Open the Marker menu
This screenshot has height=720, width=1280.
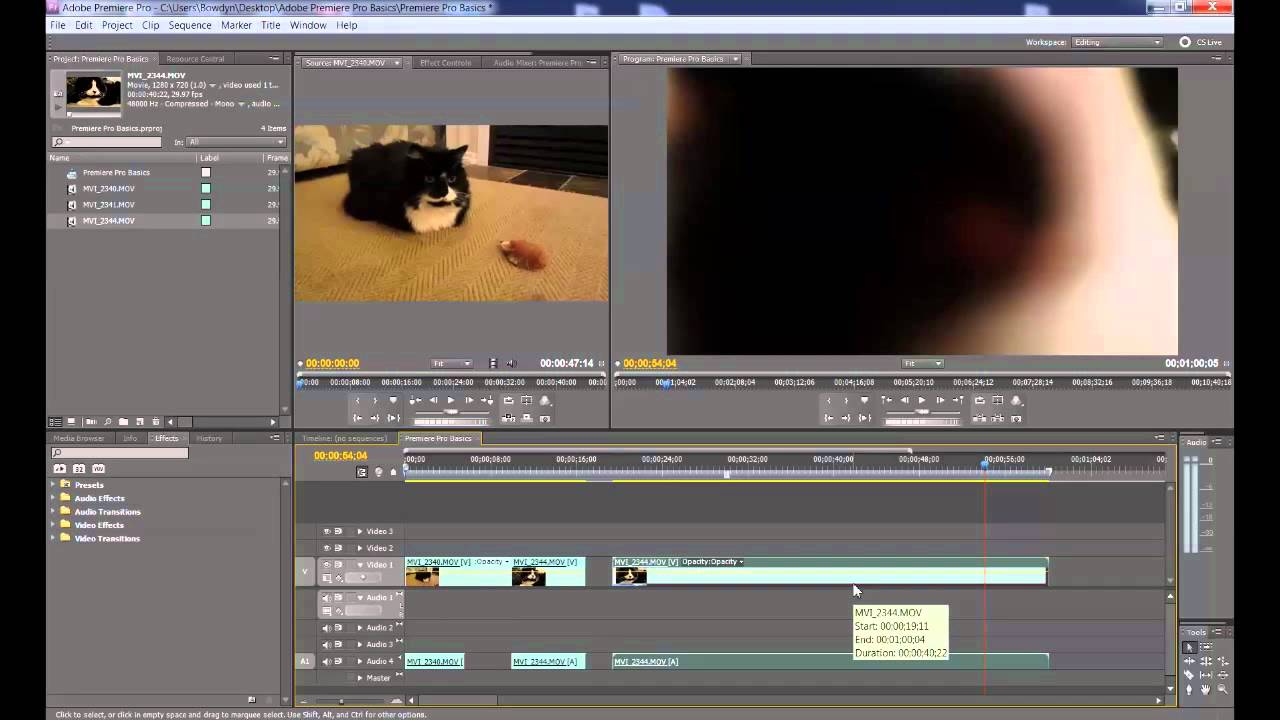[x=236, y=25]
